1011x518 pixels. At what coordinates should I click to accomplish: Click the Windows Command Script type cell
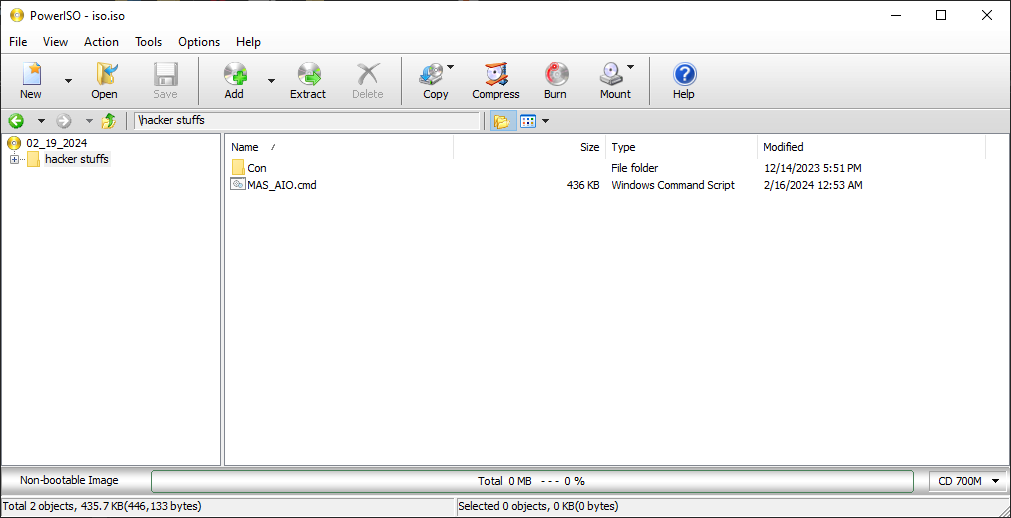(673, 185)
